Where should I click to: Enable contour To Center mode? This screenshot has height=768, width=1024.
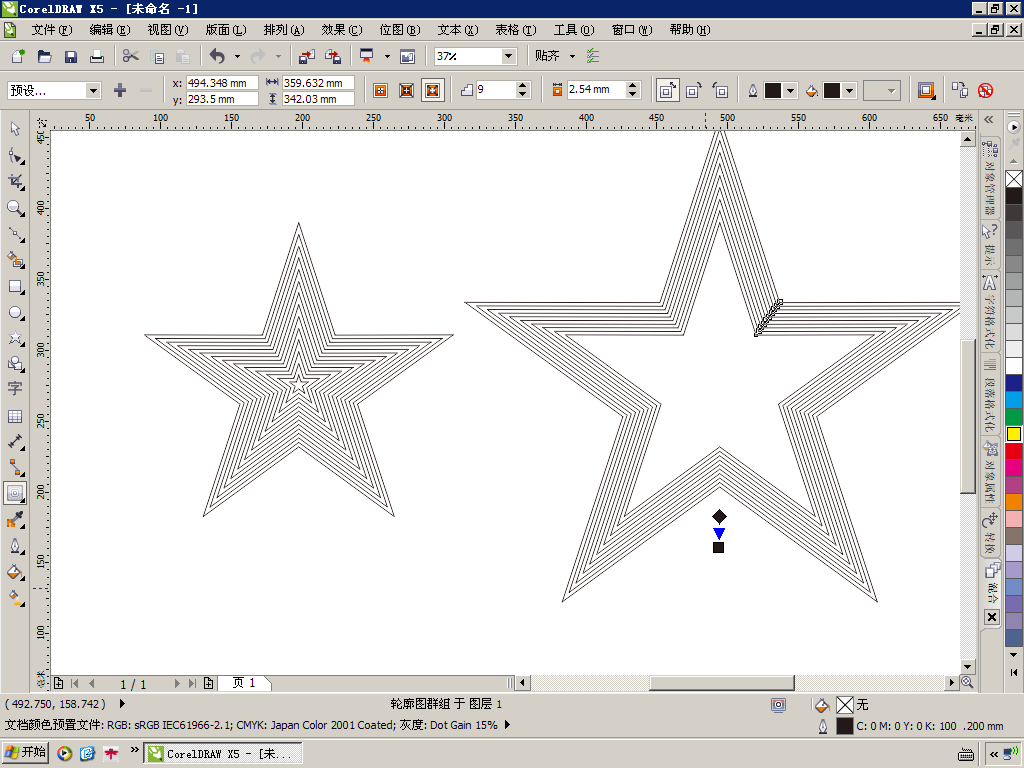tap(381, 91)
